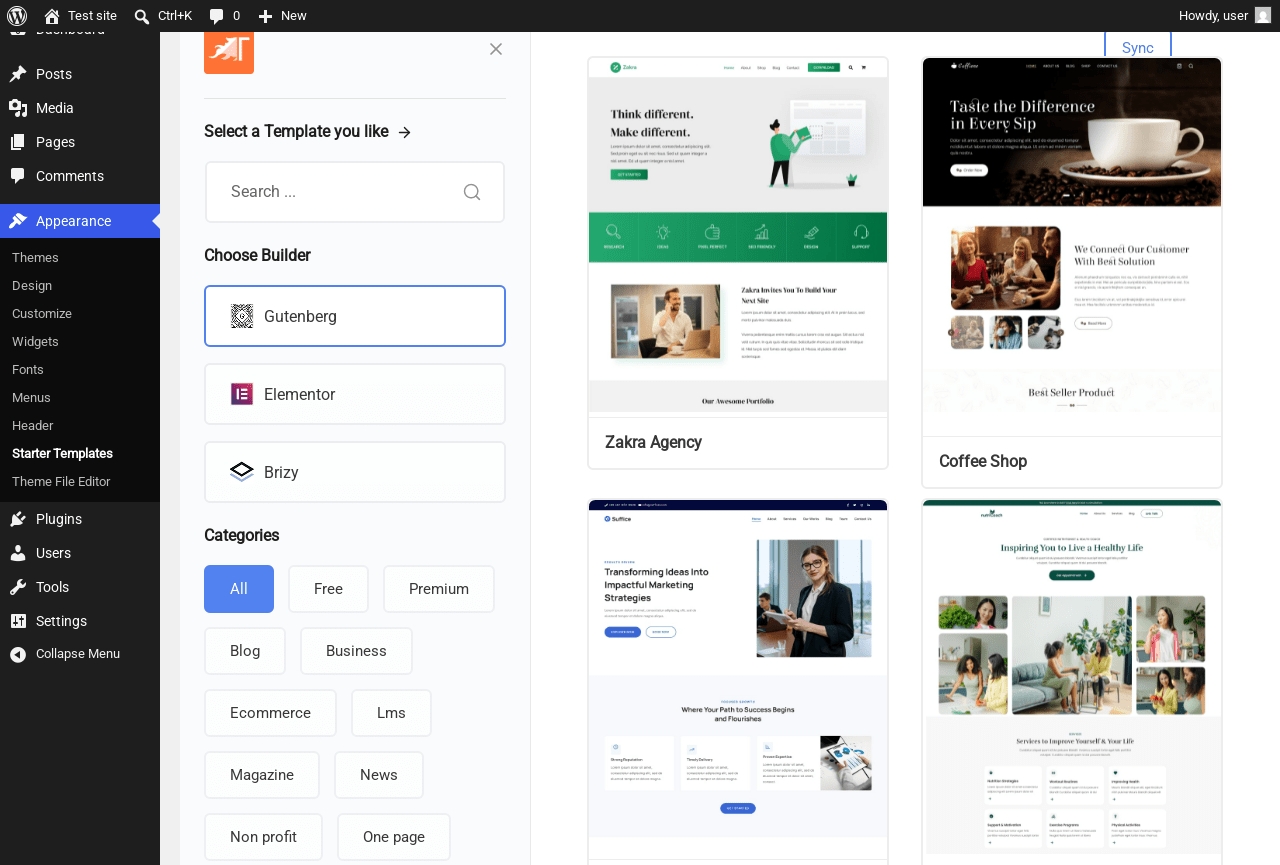Filter templates by All category
This screenshot has width=1280, height=865.
(x=239, y=589)
